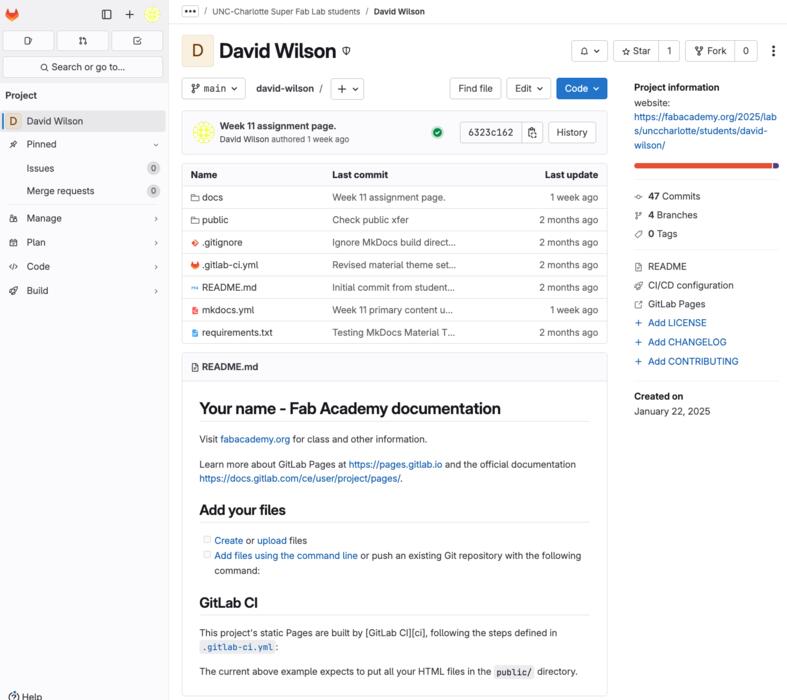The image size is (787, 700).
Task: Open the blue Code dropdown
Action: [x=581, y=89]
